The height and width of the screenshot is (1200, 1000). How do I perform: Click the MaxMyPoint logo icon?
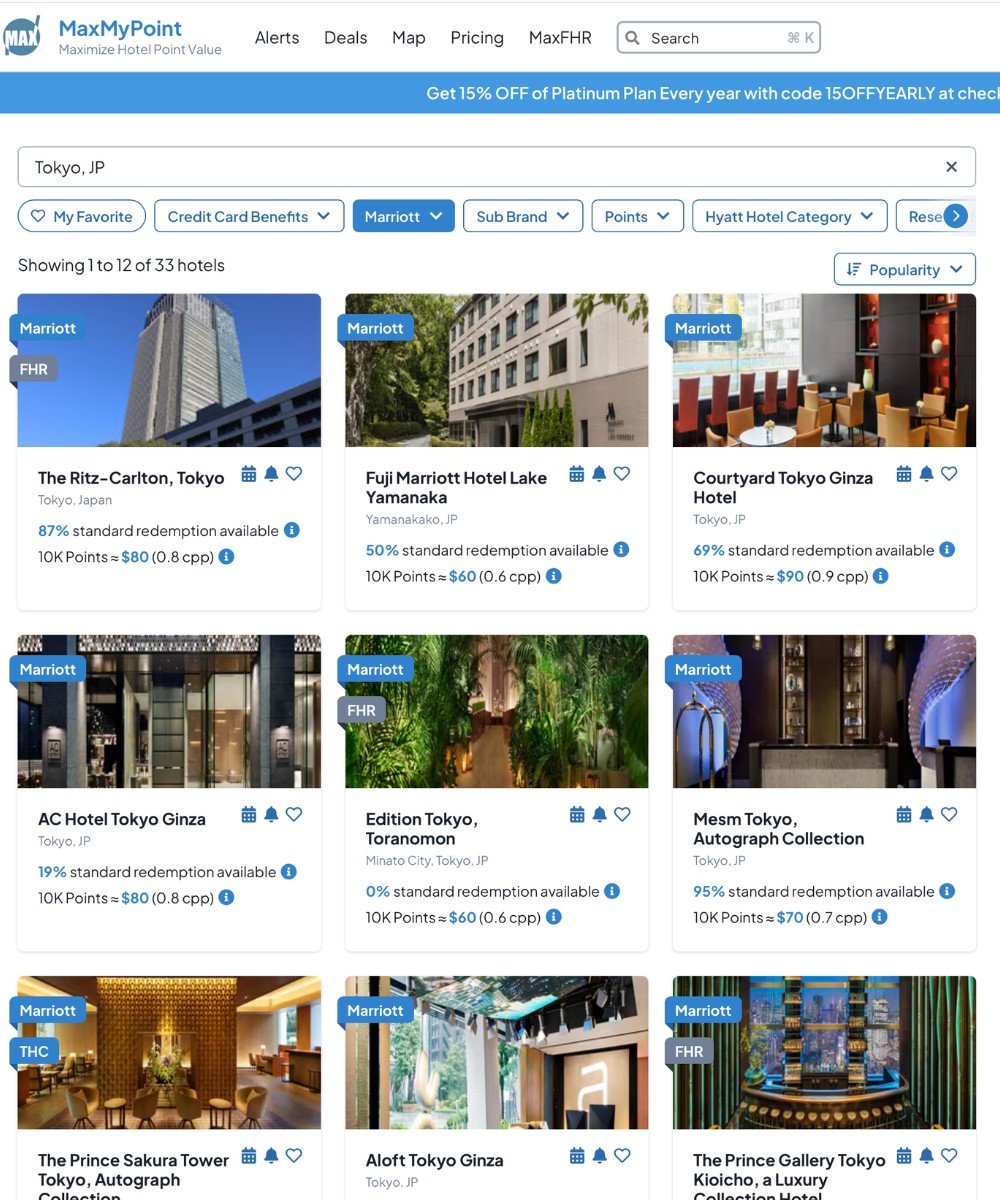[x=22, y=36]
